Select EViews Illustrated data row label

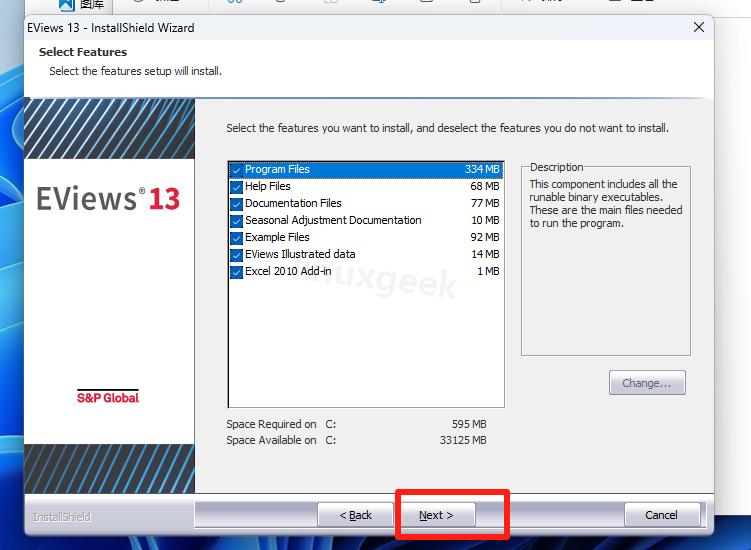300,254
